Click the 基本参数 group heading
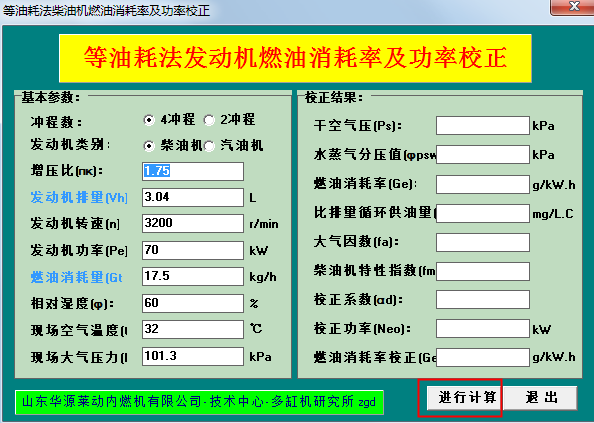This screenshot has height=423, width=594. 50,98
